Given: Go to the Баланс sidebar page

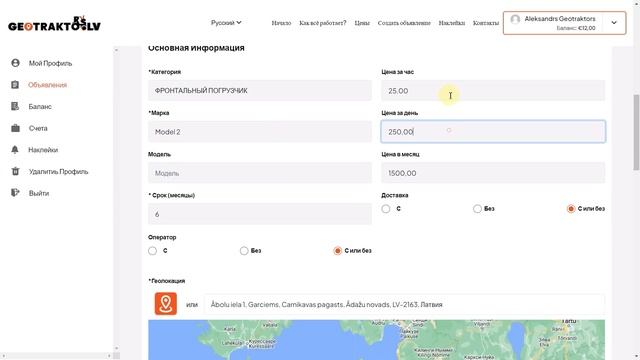Looking at the screenshot, I should pos(40,107).
